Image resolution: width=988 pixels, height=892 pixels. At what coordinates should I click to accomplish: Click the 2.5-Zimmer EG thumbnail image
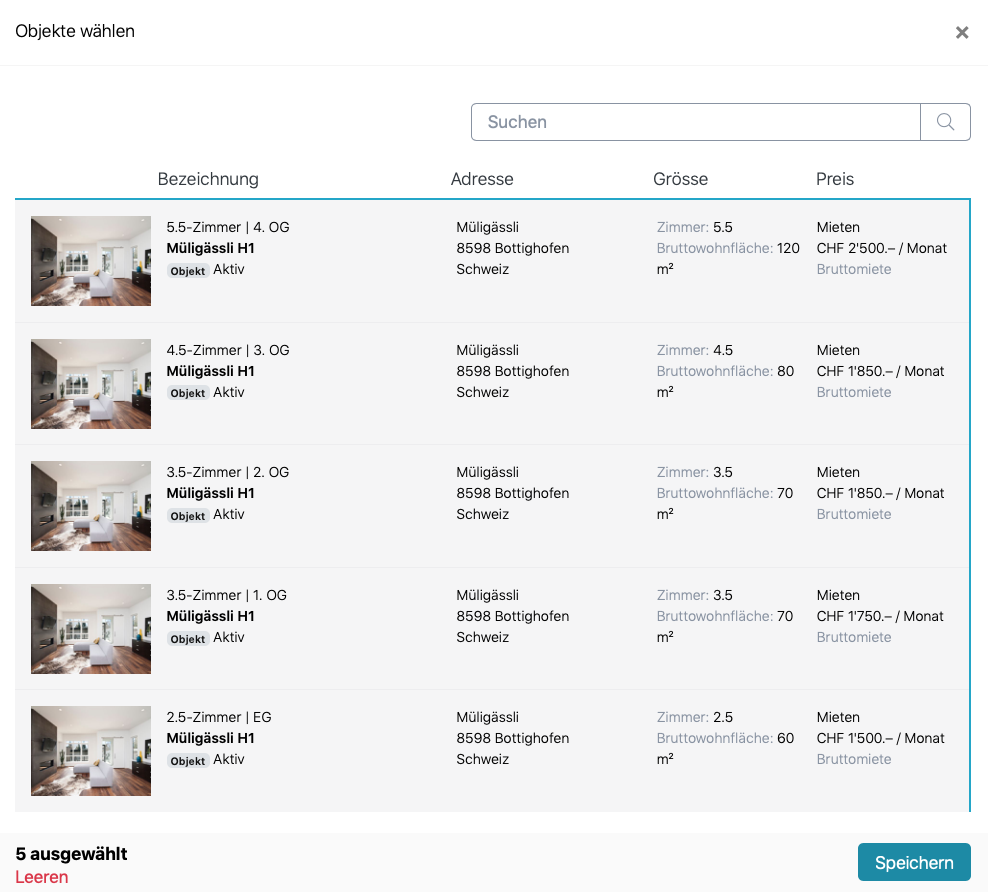pos(91,751)
